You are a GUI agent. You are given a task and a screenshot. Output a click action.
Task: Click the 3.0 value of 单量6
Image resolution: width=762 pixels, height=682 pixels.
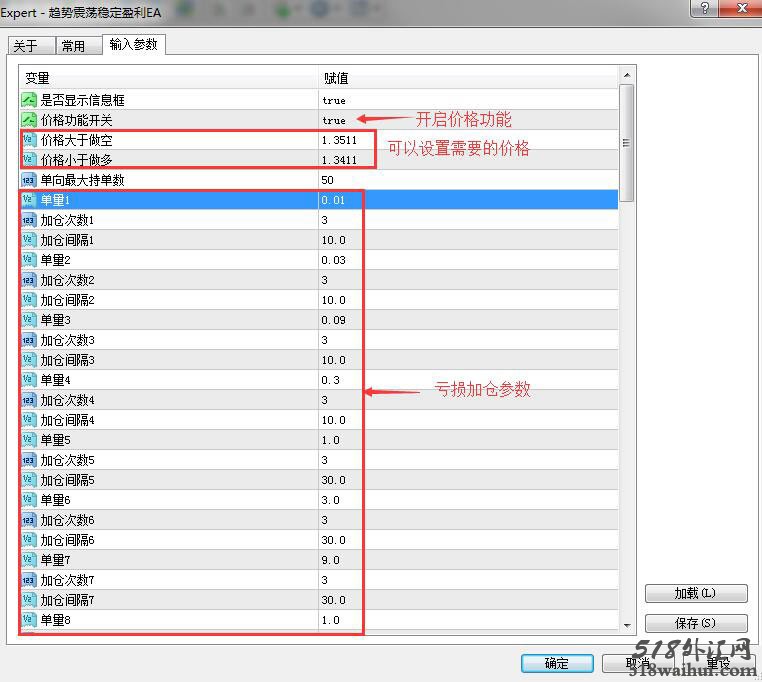(330, 500)
